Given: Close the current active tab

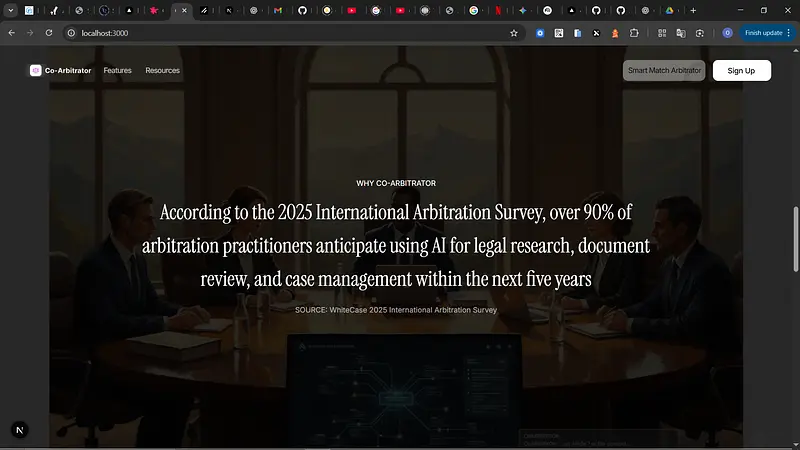Looking at the screenshot, I should click(x=184, y=10).
